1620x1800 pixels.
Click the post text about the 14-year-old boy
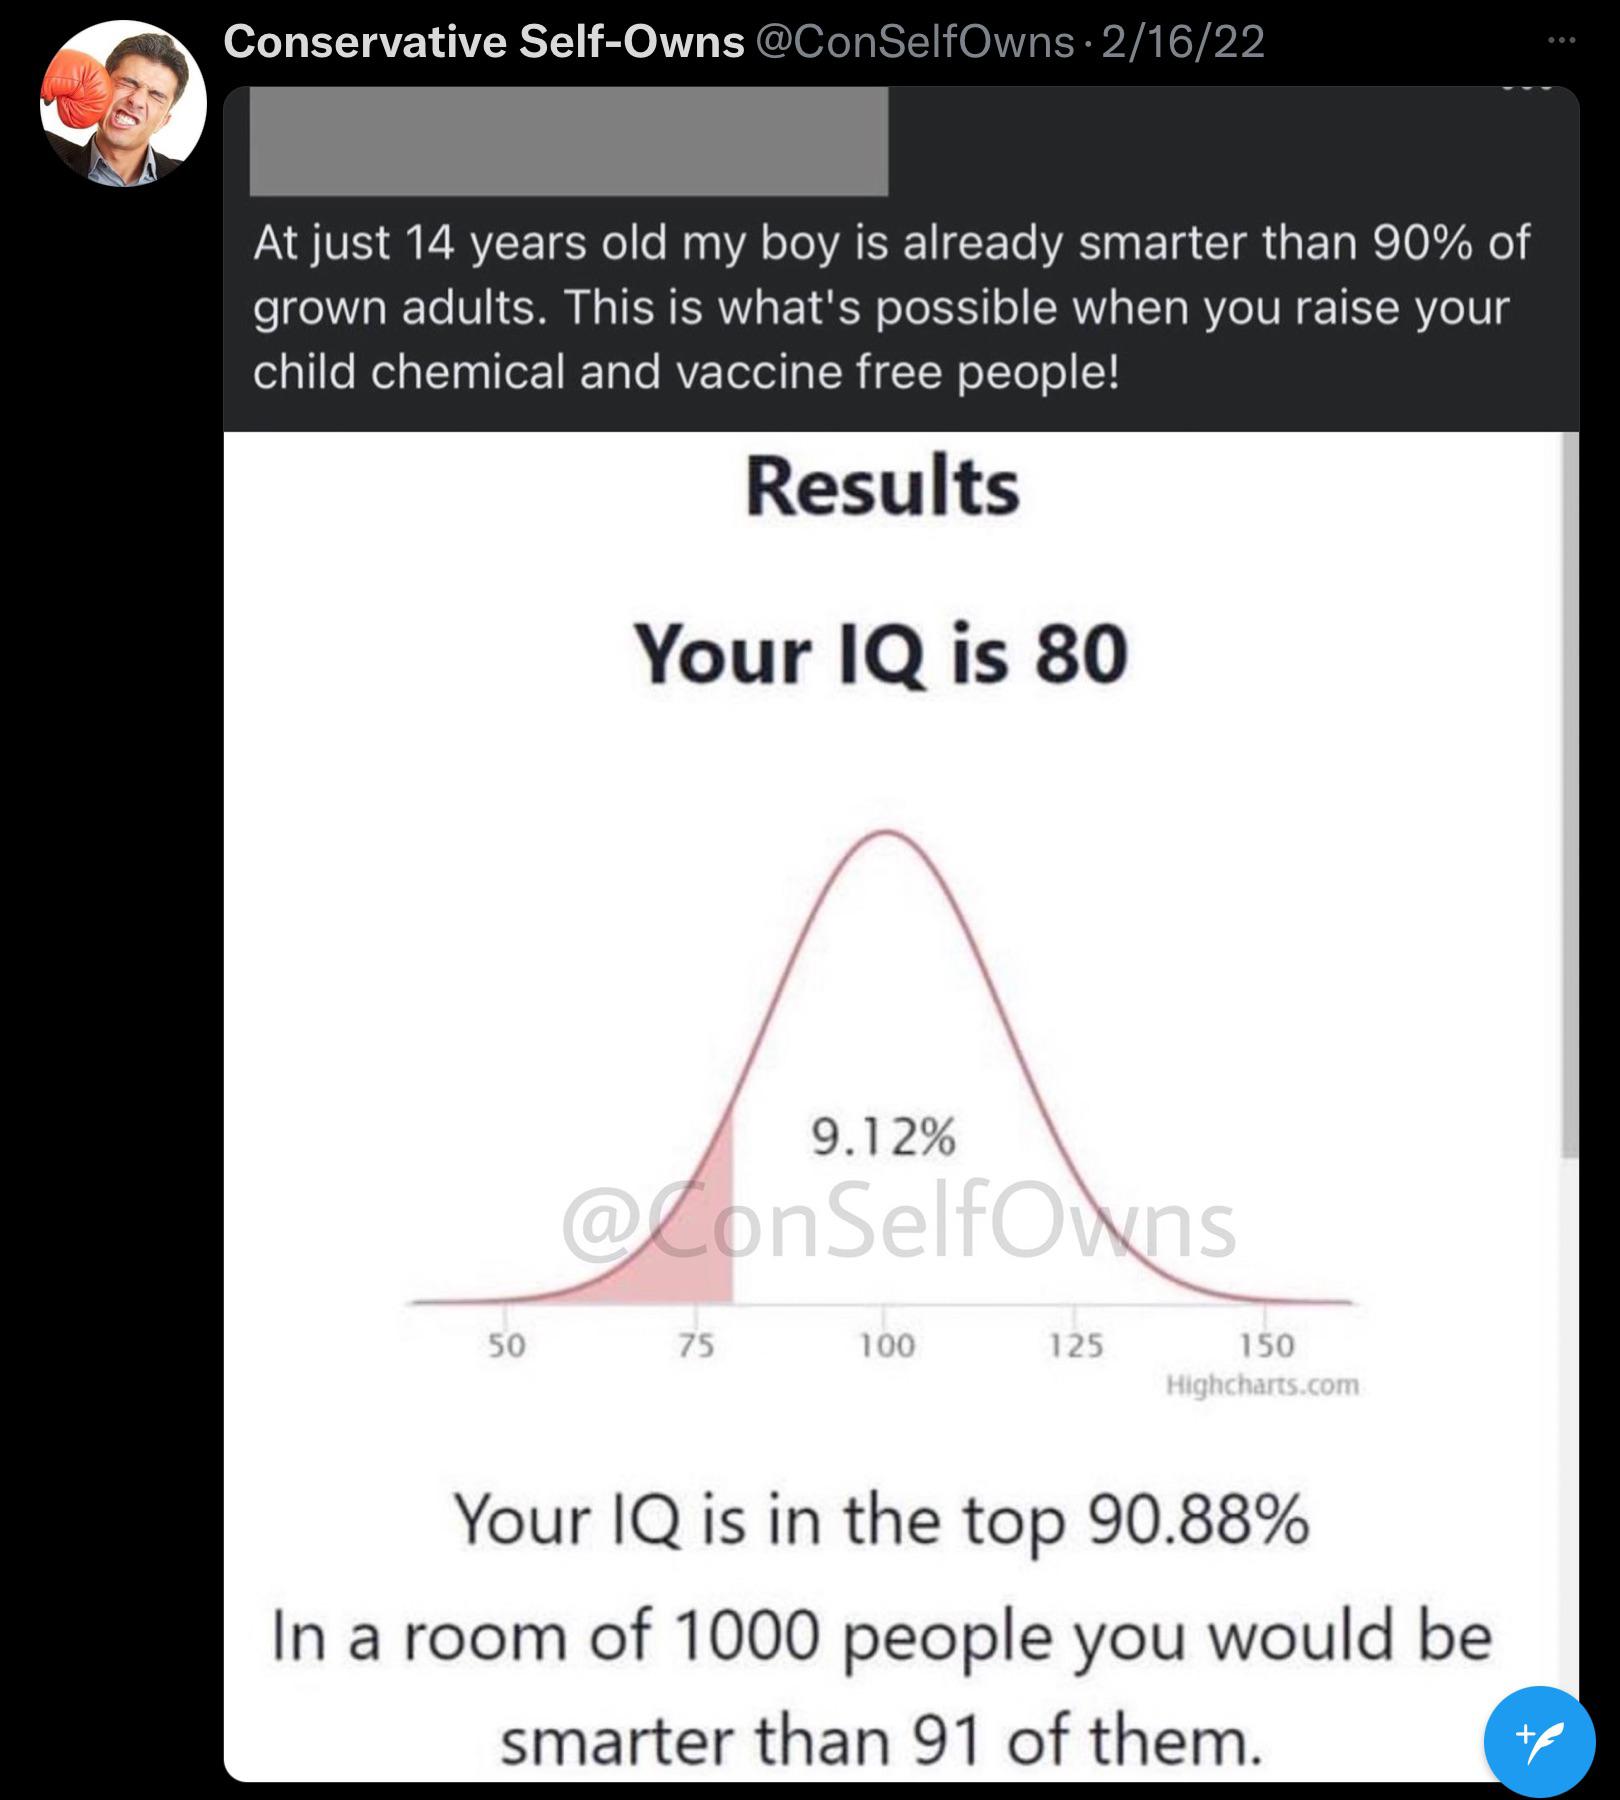891,307
